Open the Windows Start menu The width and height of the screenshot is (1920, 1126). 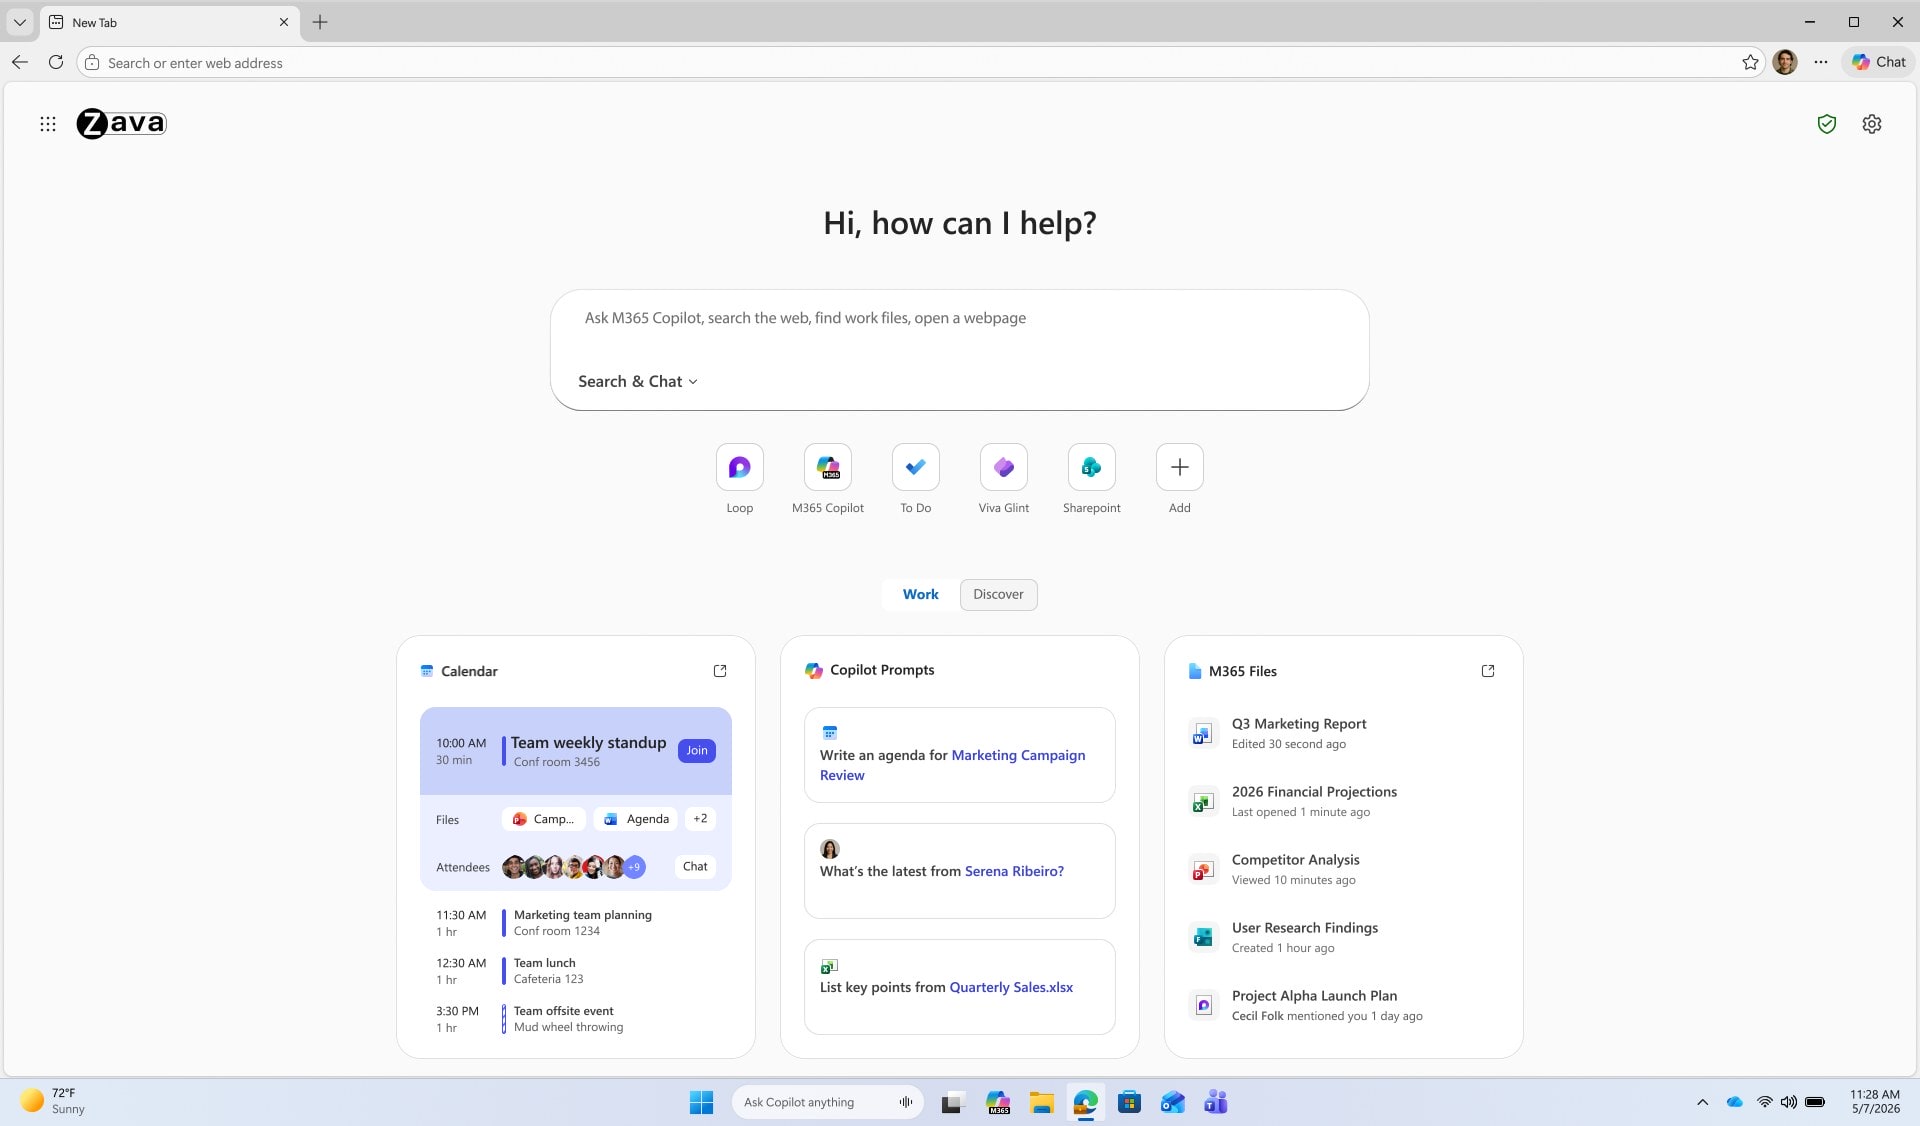click(x=701, y=1102)
